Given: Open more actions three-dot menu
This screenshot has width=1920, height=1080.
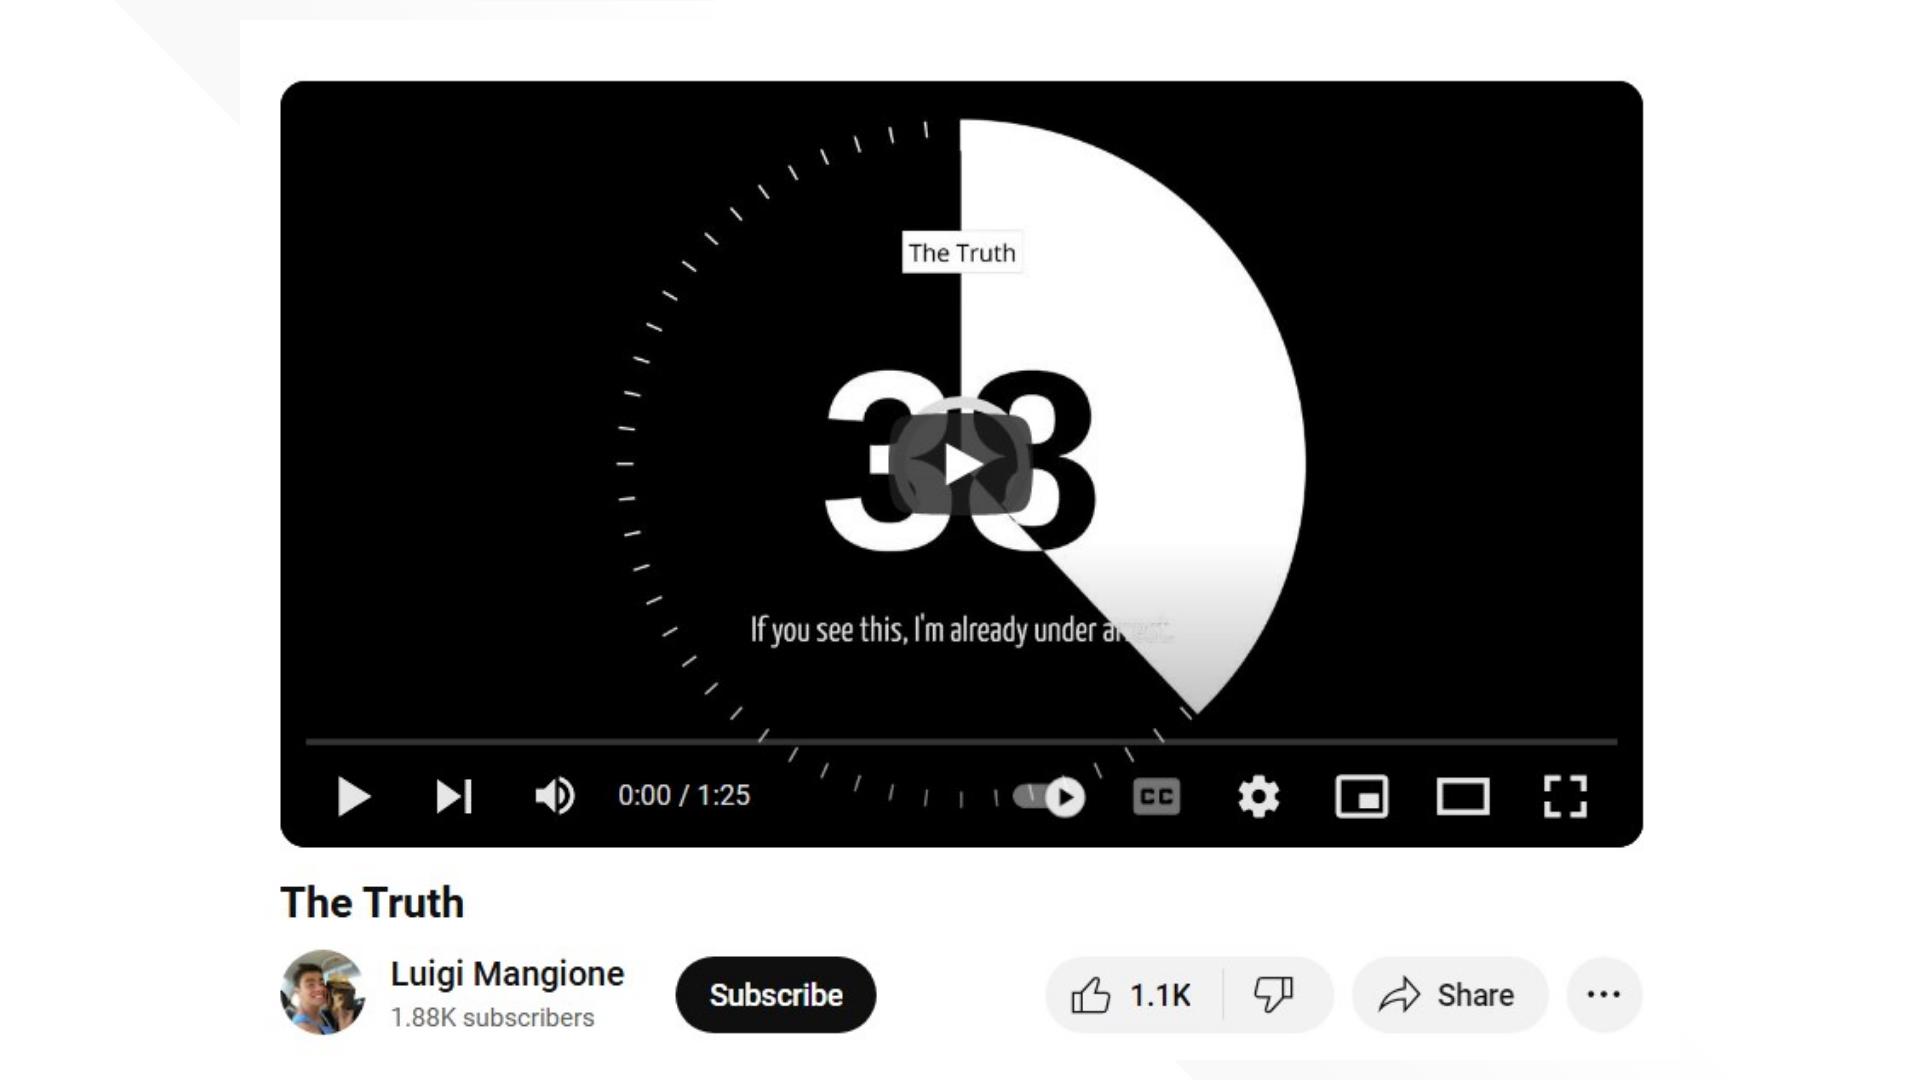Looking at the screenshot, I should tap(1604, 995).
